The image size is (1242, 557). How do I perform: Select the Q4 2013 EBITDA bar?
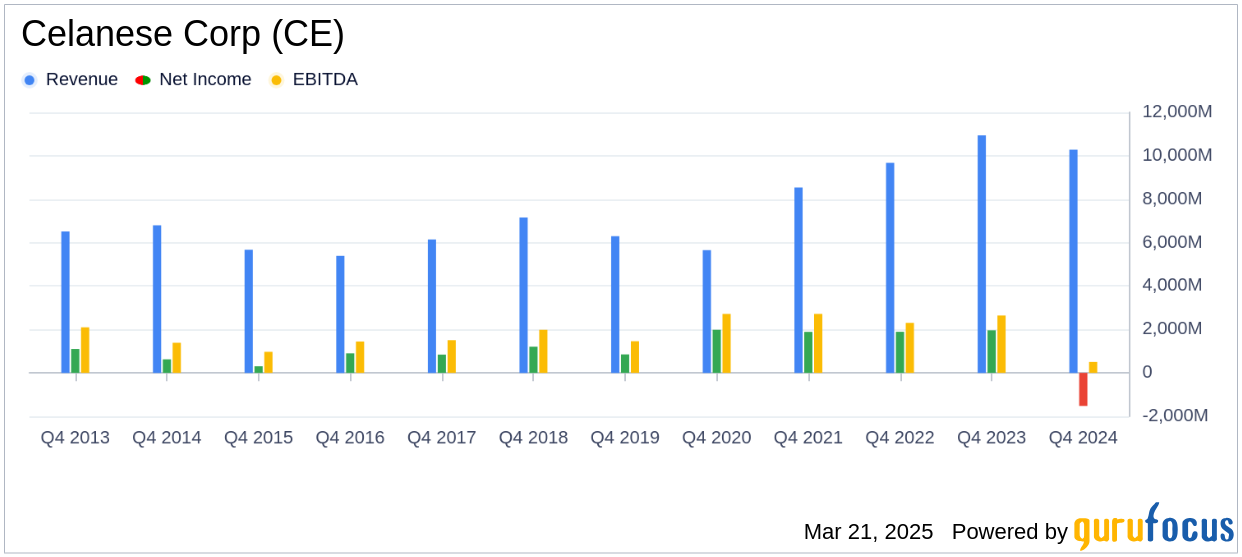[85, 350]
